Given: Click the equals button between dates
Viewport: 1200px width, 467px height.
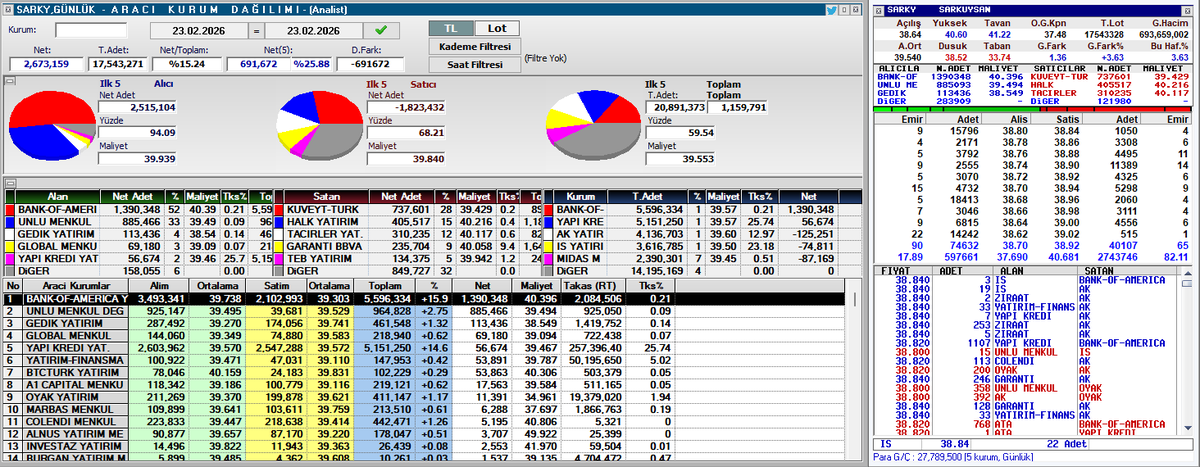Looking at the screenshot, I should pyautogui.click(x=256, y=30).
